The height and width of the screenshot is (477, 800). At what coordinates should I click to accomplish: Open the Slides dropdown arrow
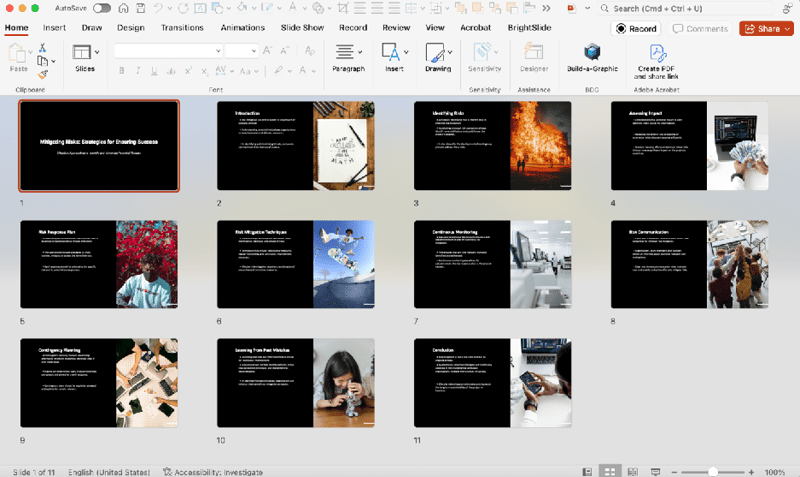click(x=97, y=52)
